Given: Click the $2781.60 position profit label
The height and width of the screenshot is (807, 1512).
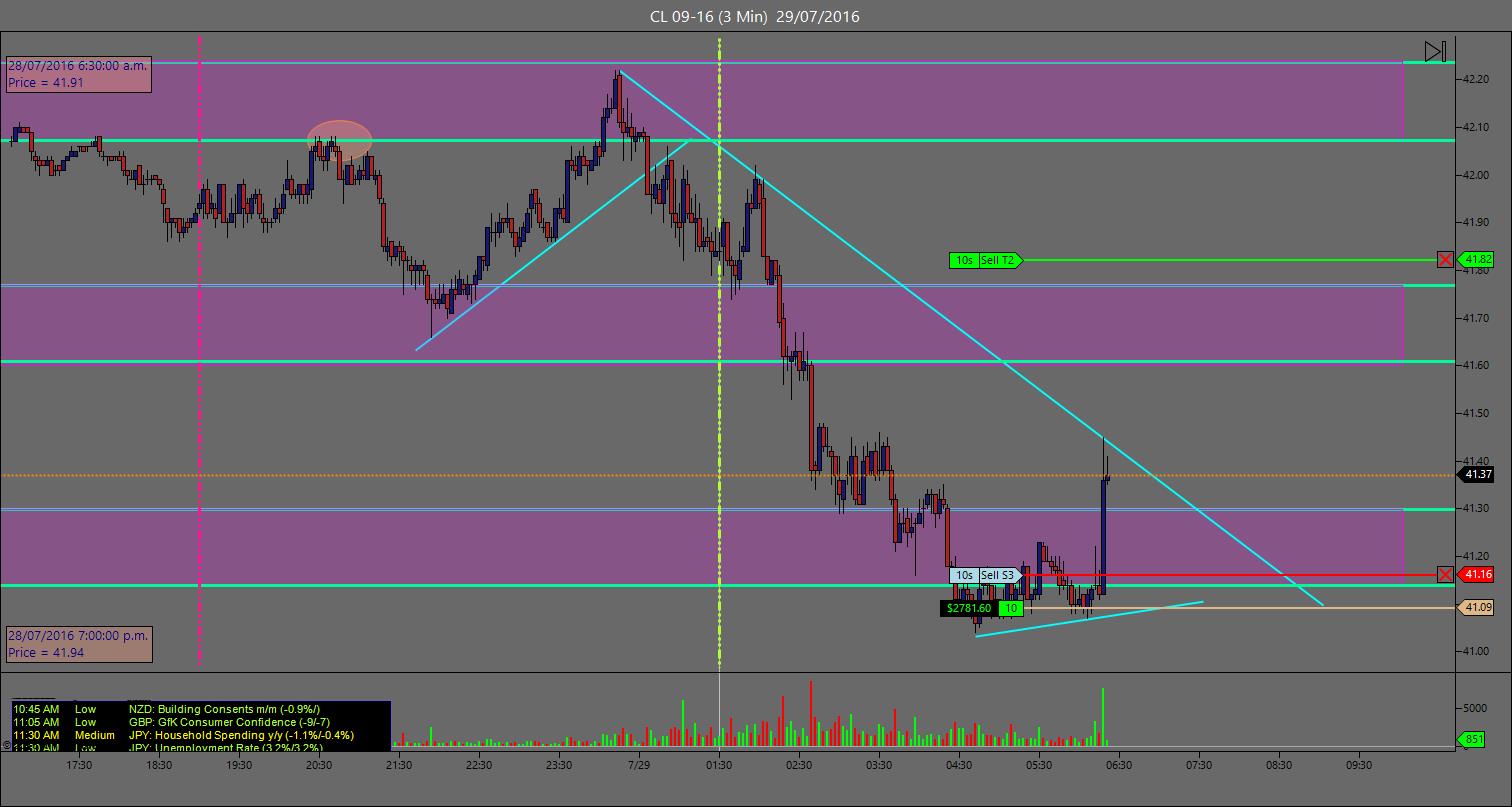Looking at the screenshot, I should (968, 608).
